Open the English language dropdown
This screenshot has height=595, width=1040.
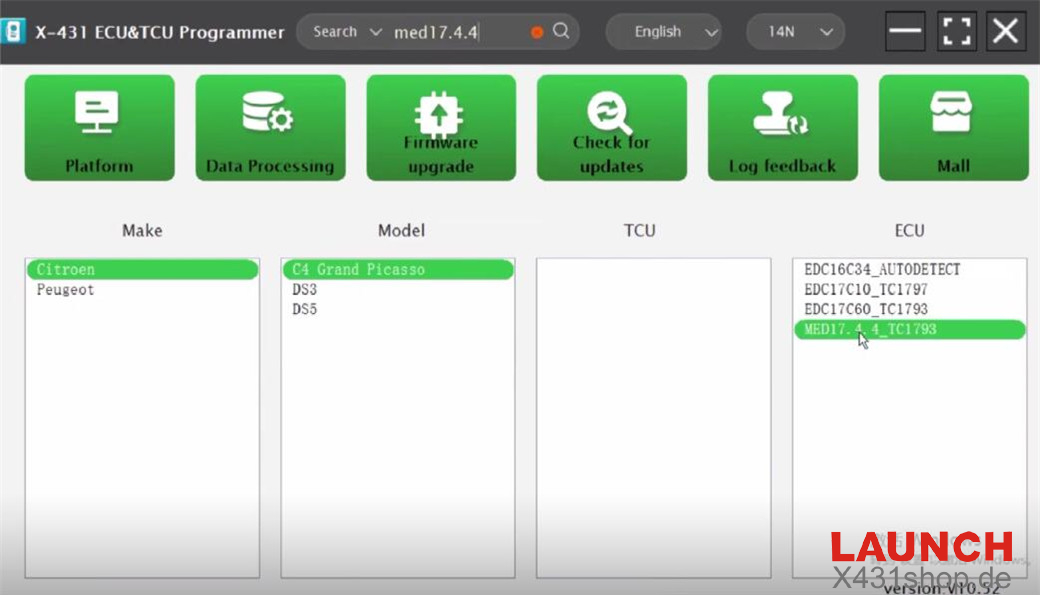(x=663, y=32)
